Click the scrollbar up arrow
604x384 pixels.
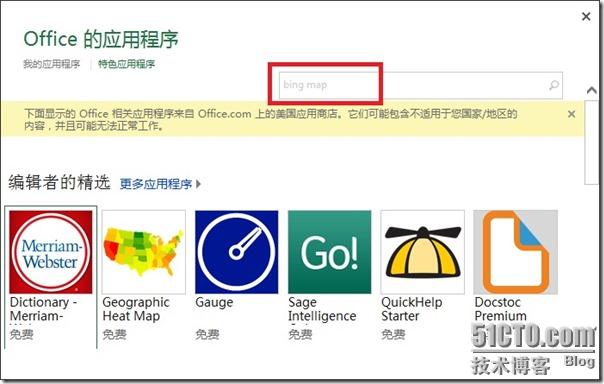591,91
